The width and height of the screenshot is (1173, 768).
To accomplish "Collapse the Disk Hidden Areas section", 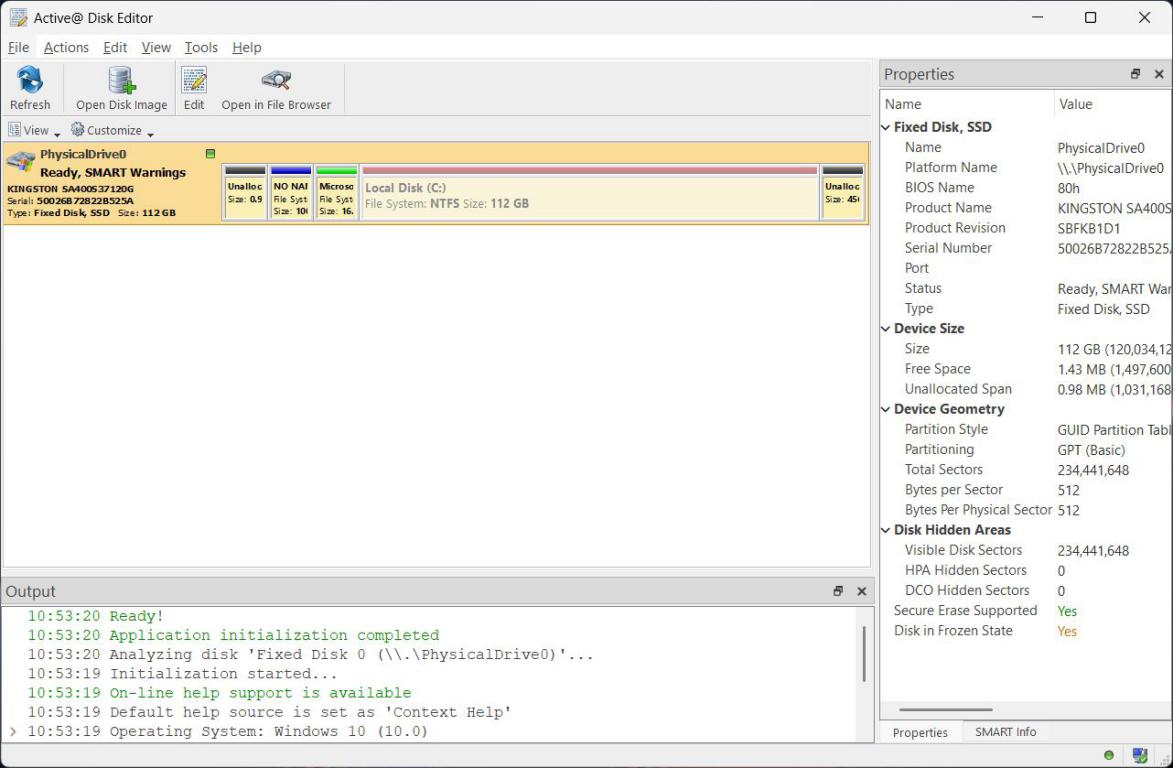I will coord(886,530).
